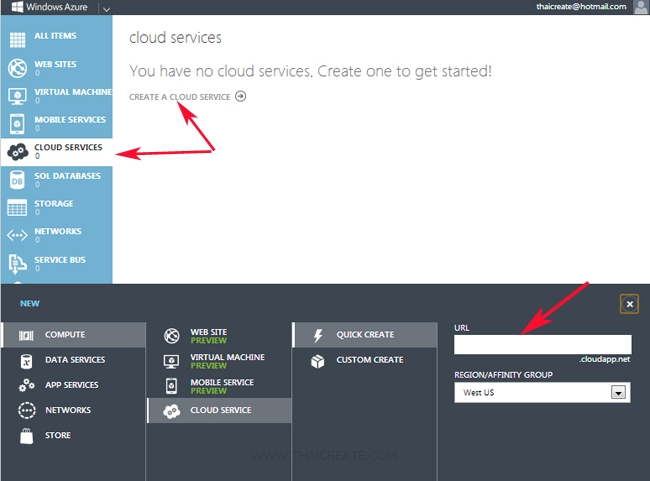Click the Networks arrows icon in sidebar
Viewport: 650px width, 481px height.
click(x=17, y=236)
